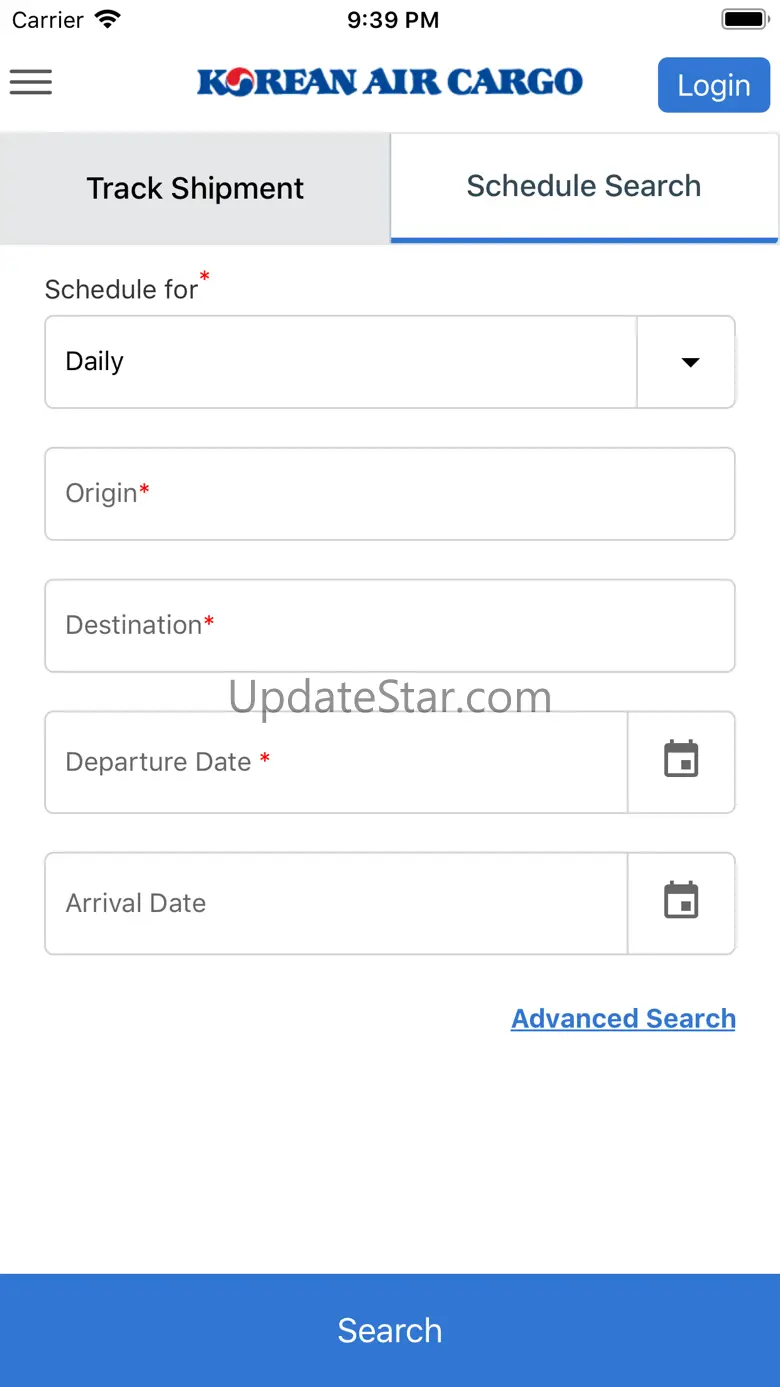
Task: Open the Daily schedule combo box
Action: coord(340,362)
